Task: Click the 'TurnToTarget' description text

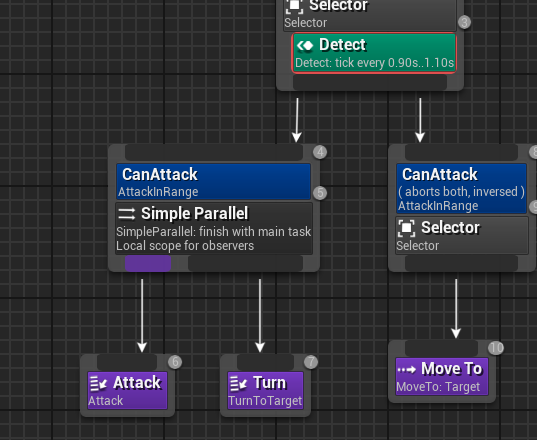Action: click(x=265, y=401)
